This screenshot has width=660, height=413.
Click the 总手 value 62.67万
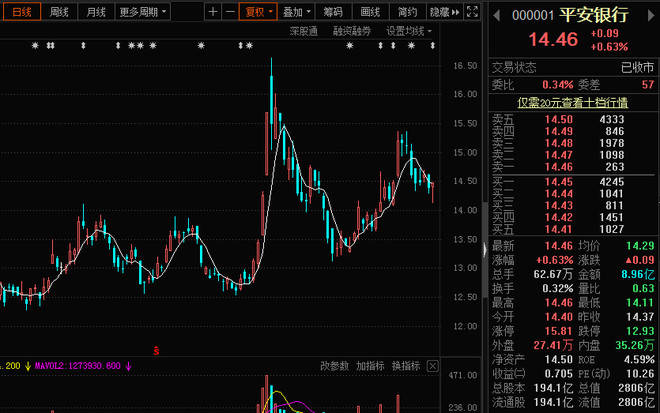(553, 274)
